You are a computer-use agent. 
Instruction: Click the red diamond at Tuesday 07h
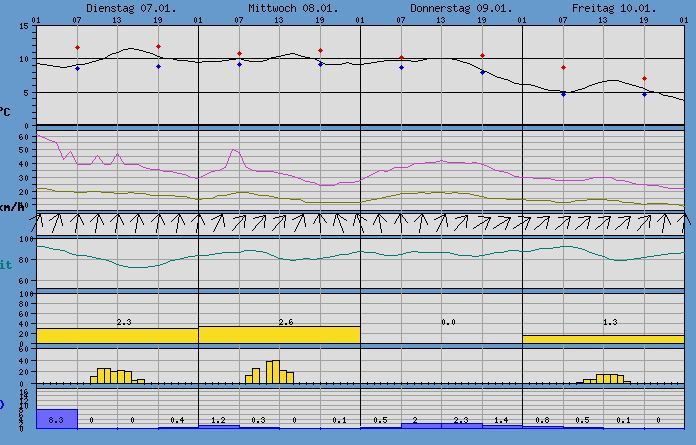pyautogui.click(x=77, y=47)
